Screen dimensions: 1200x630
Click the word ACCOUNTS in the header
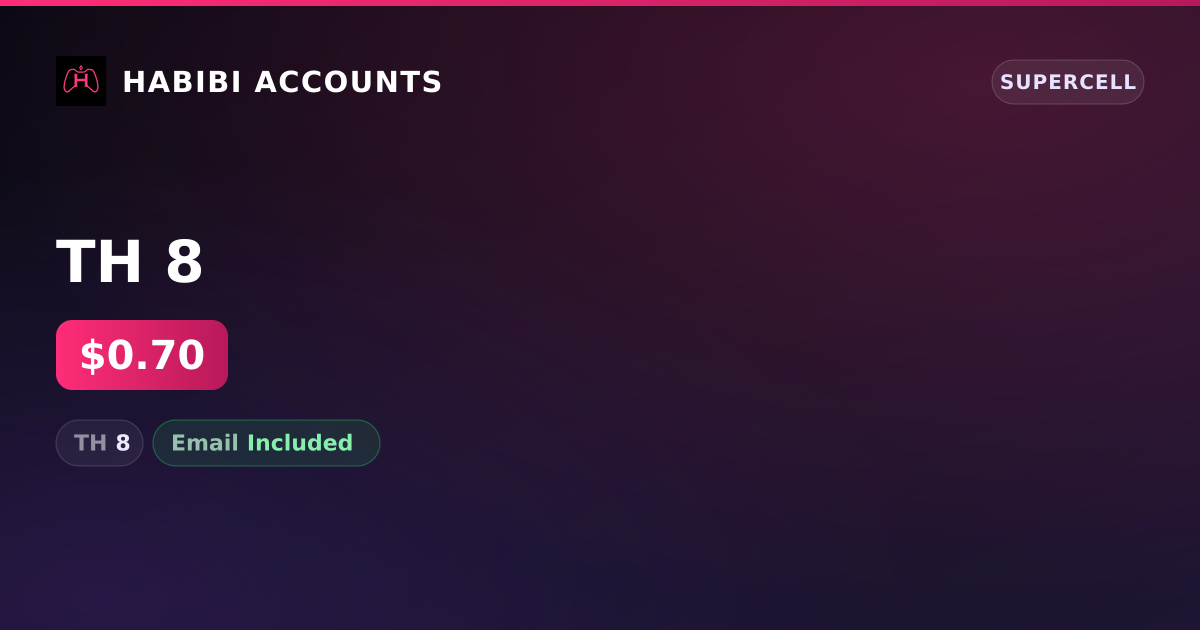348,82
